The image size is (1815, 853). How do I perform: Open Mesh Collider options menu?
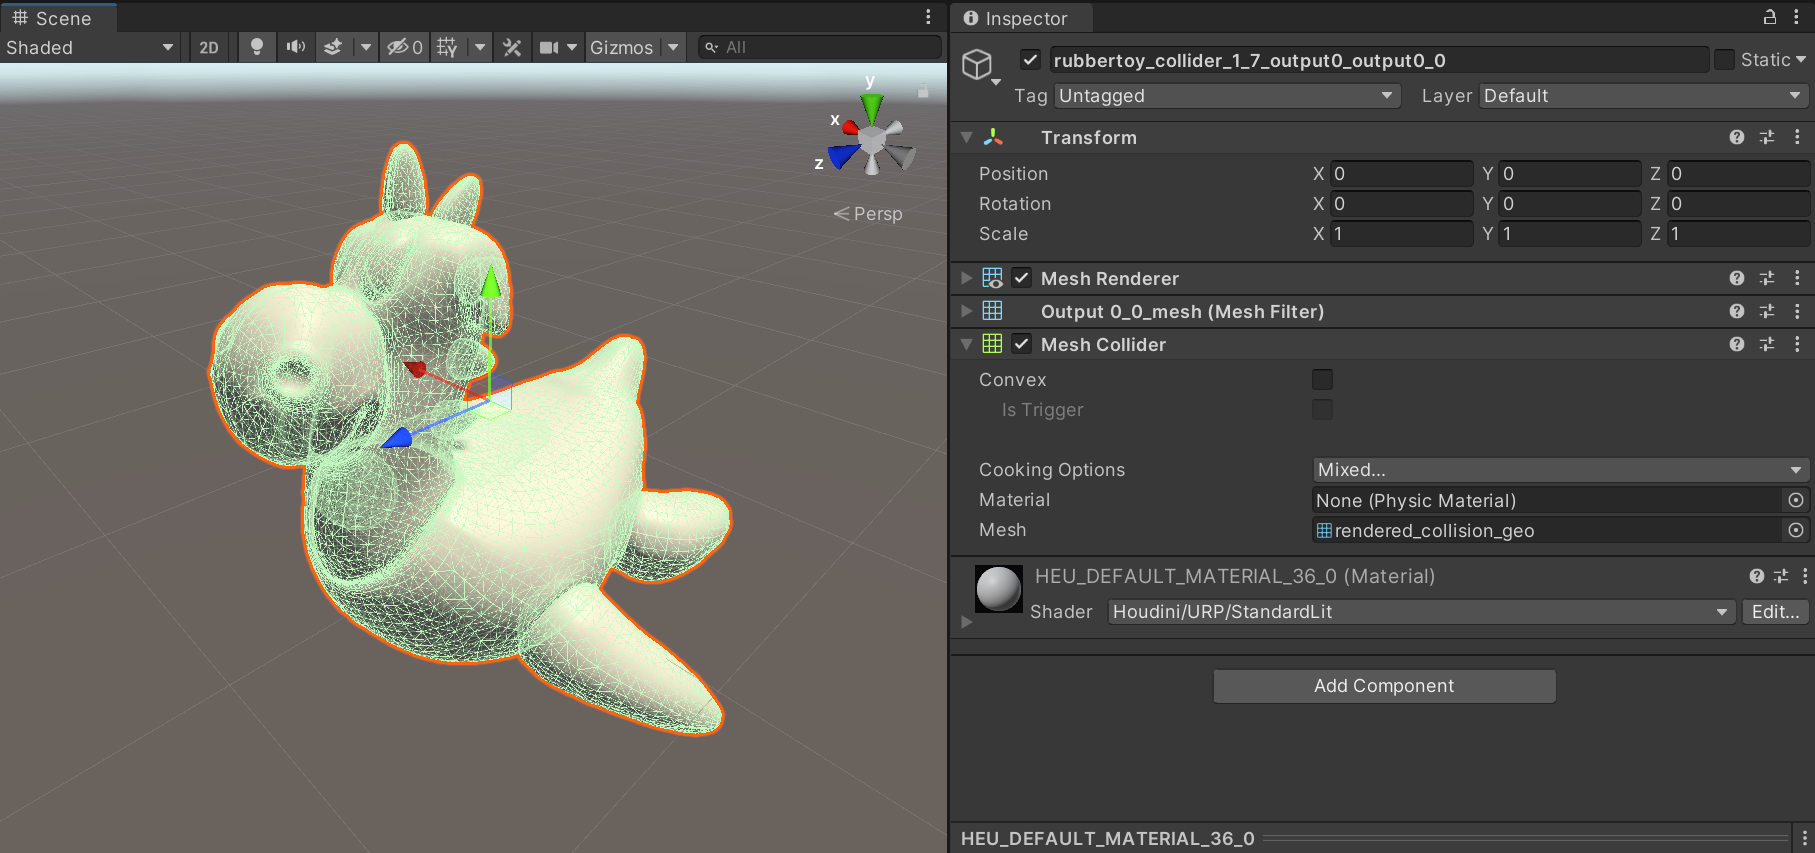[1797, 345]
